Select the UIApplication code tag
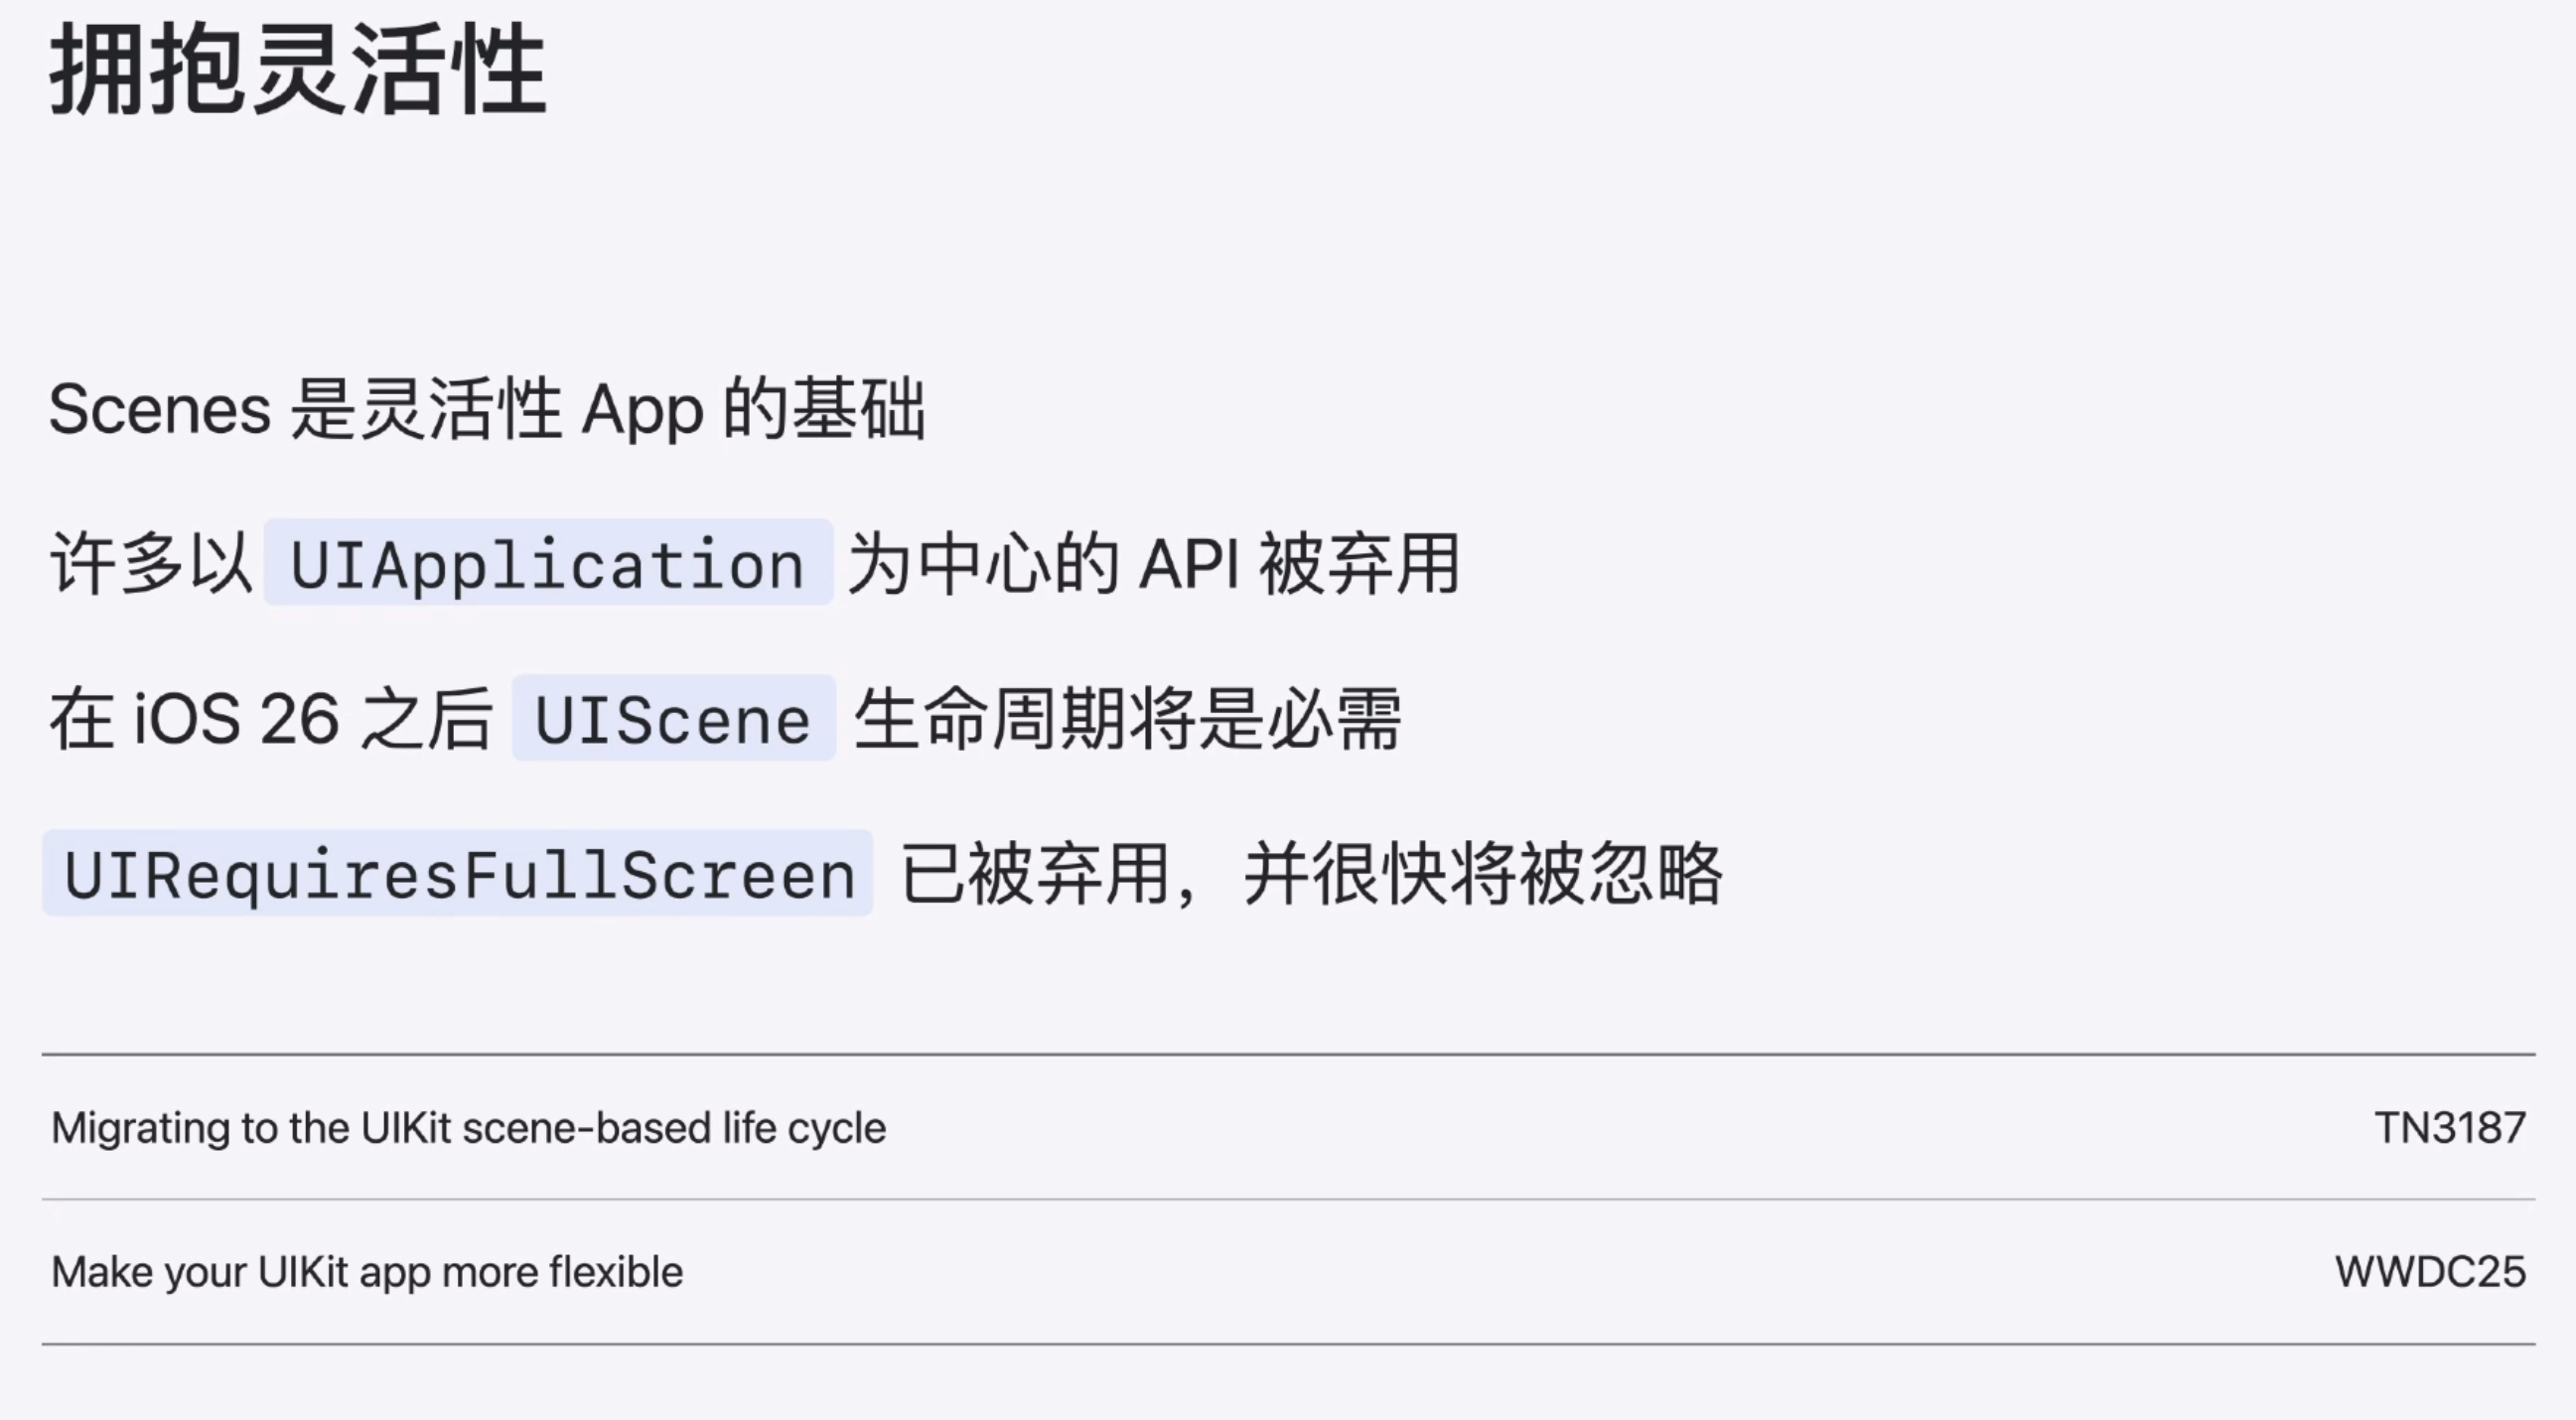The image size is (2576, 1420). click(x=548, y=564)
